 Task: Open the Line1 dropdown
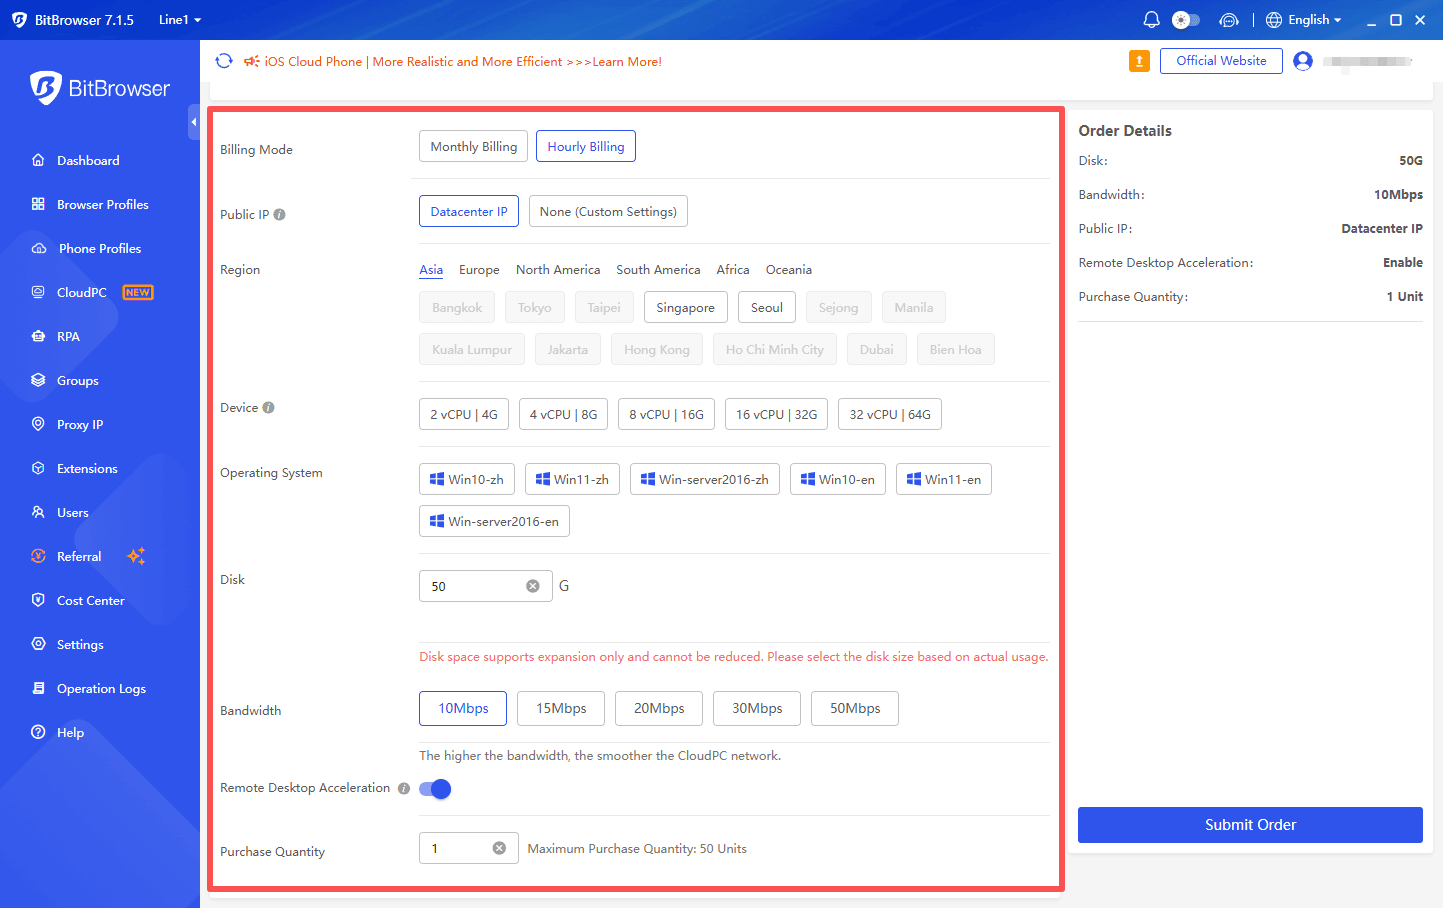[180, 20]
